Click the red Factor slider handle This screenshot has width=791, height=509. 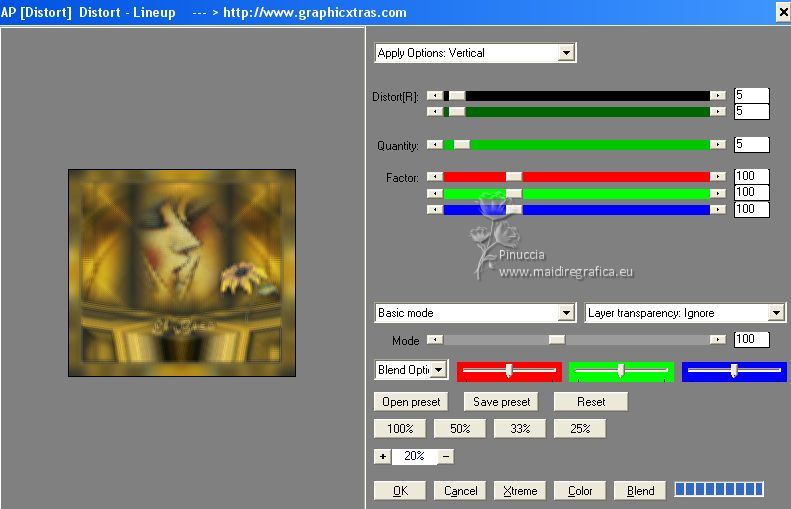514,177
